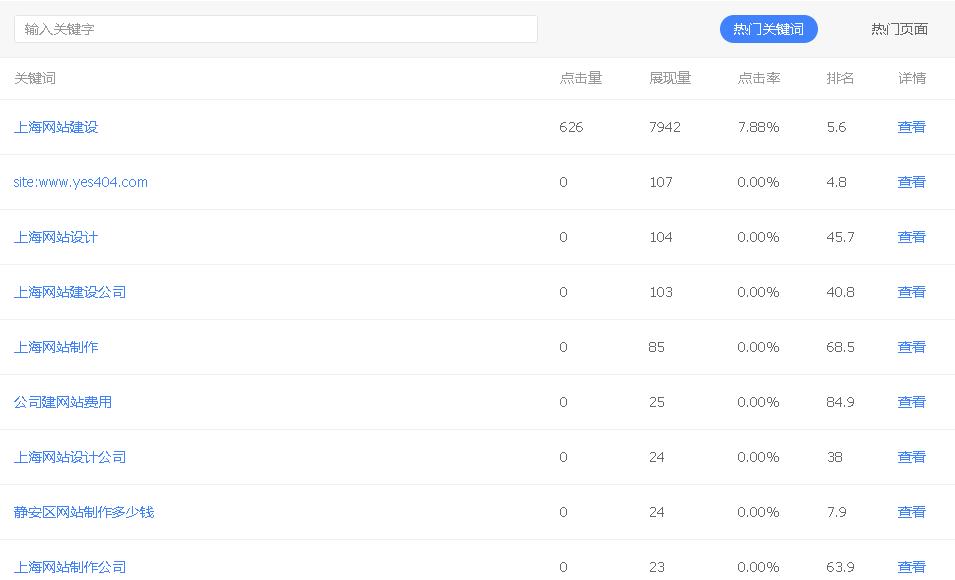
Task: Click the 上海网站制作公司 keyword link
Action: (70, 567)
